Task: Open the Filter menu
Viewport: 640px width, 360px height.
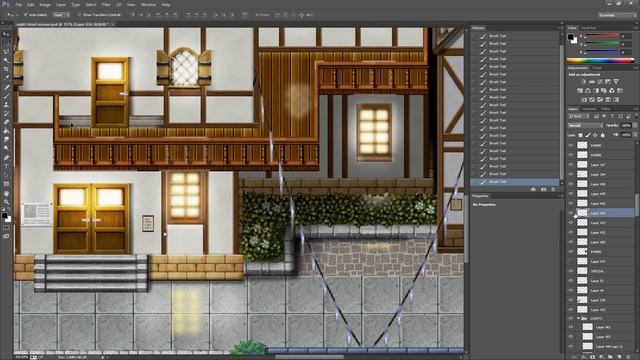Action: [106, 4]
